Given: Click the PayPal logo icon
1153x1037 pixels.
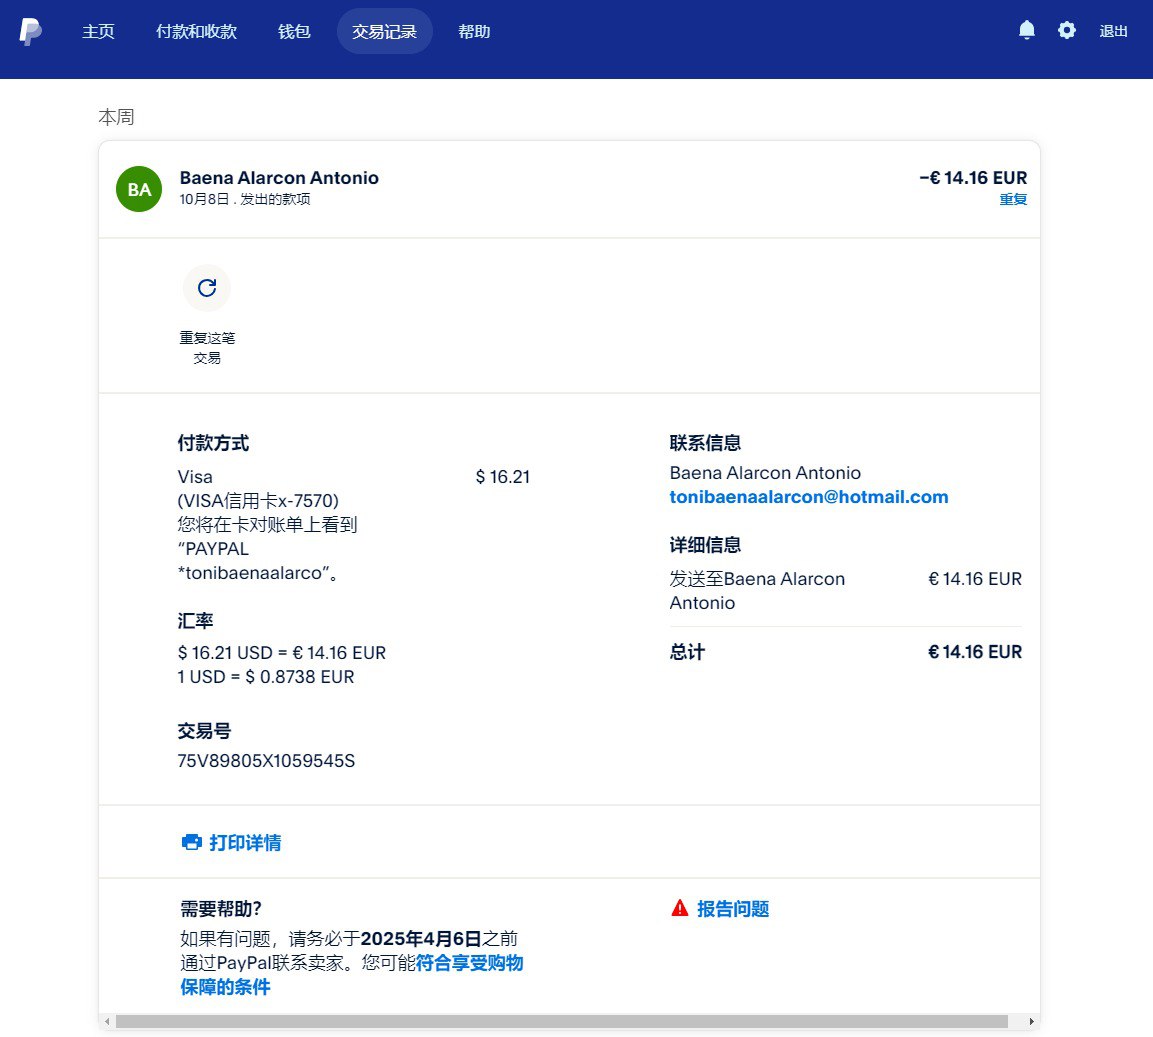Looking at the screenshot, I should click(30, 32).
